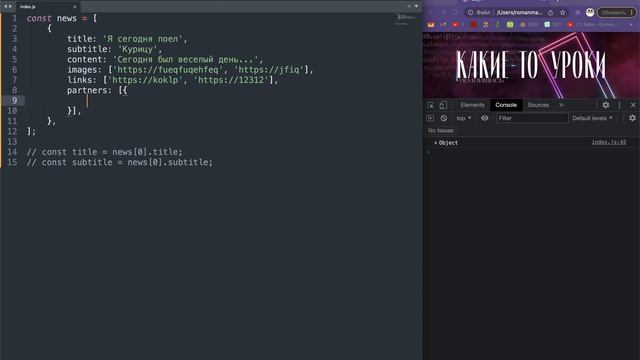Navigate editor tabs with the left arrow
640x360 pixels.
coord(5,6)
